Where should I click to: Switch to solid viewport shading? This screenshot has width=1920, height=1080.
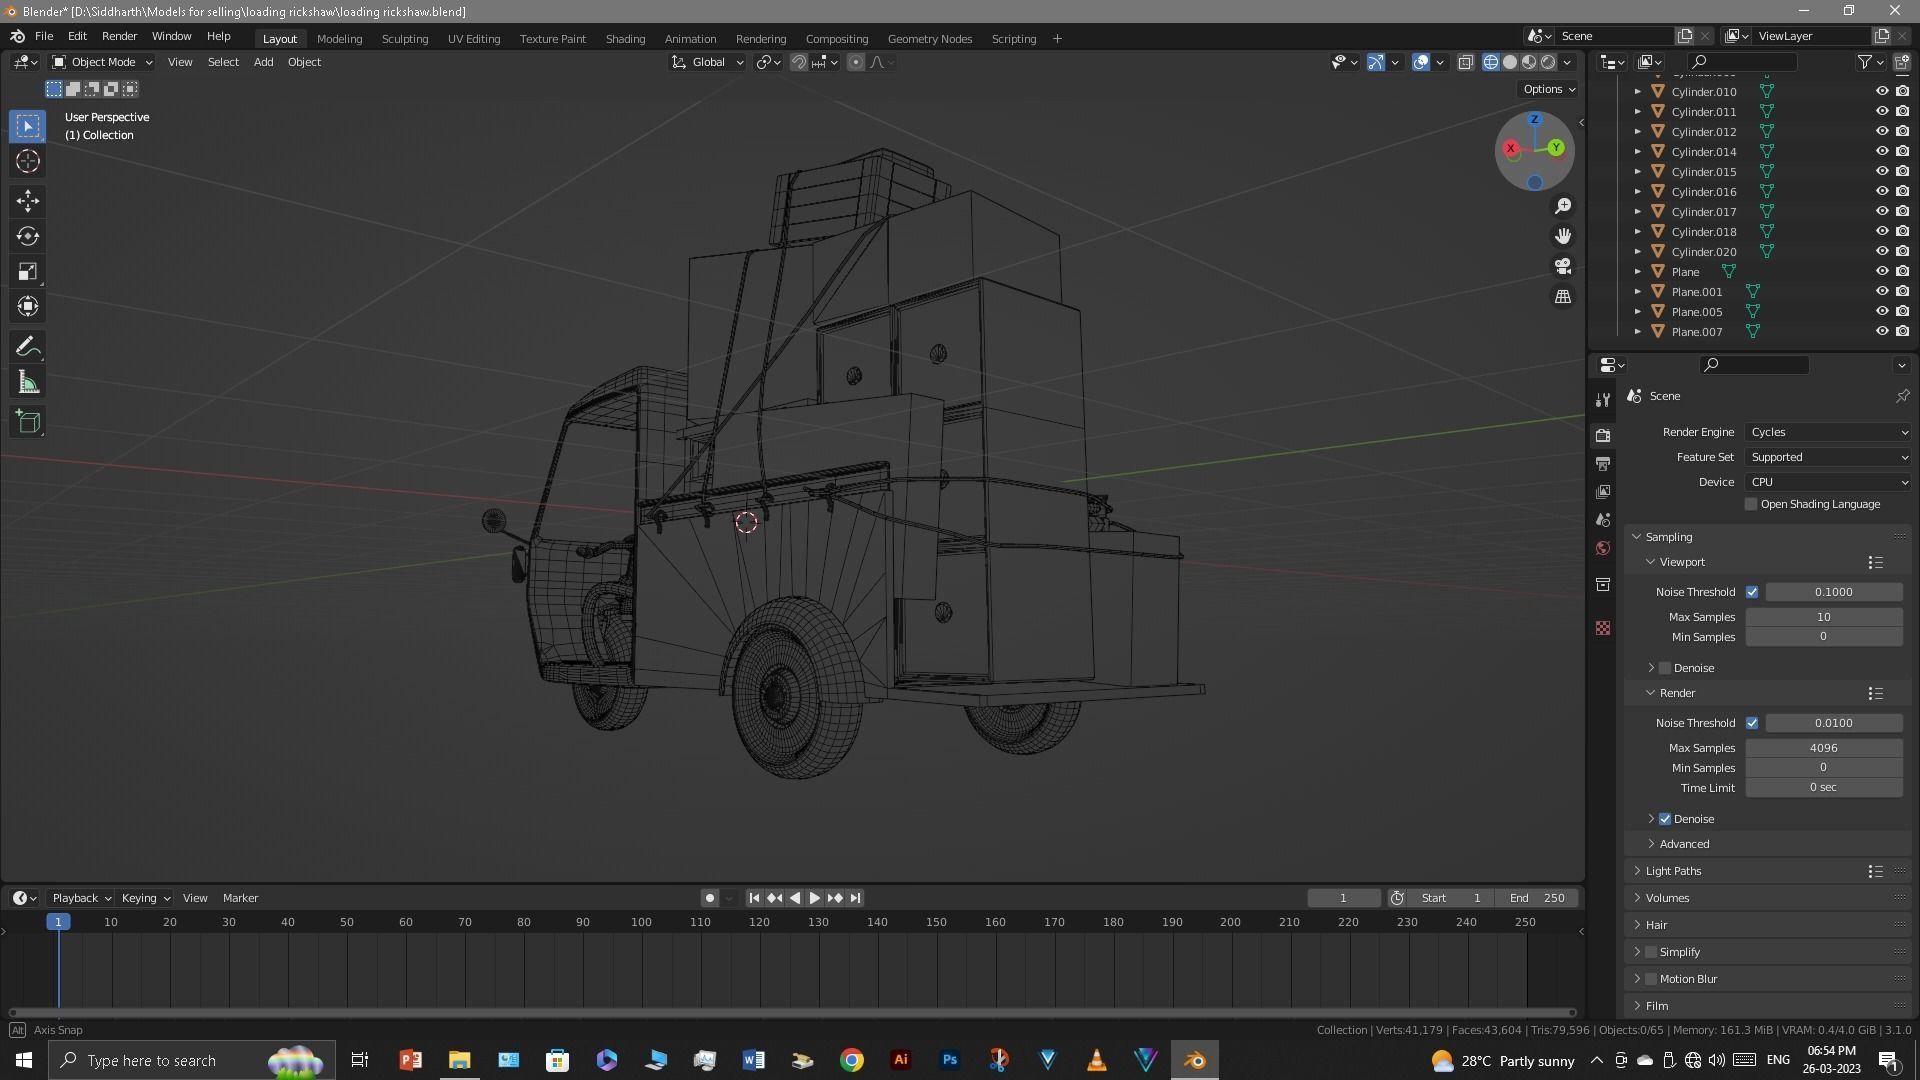coord(1510,62)
